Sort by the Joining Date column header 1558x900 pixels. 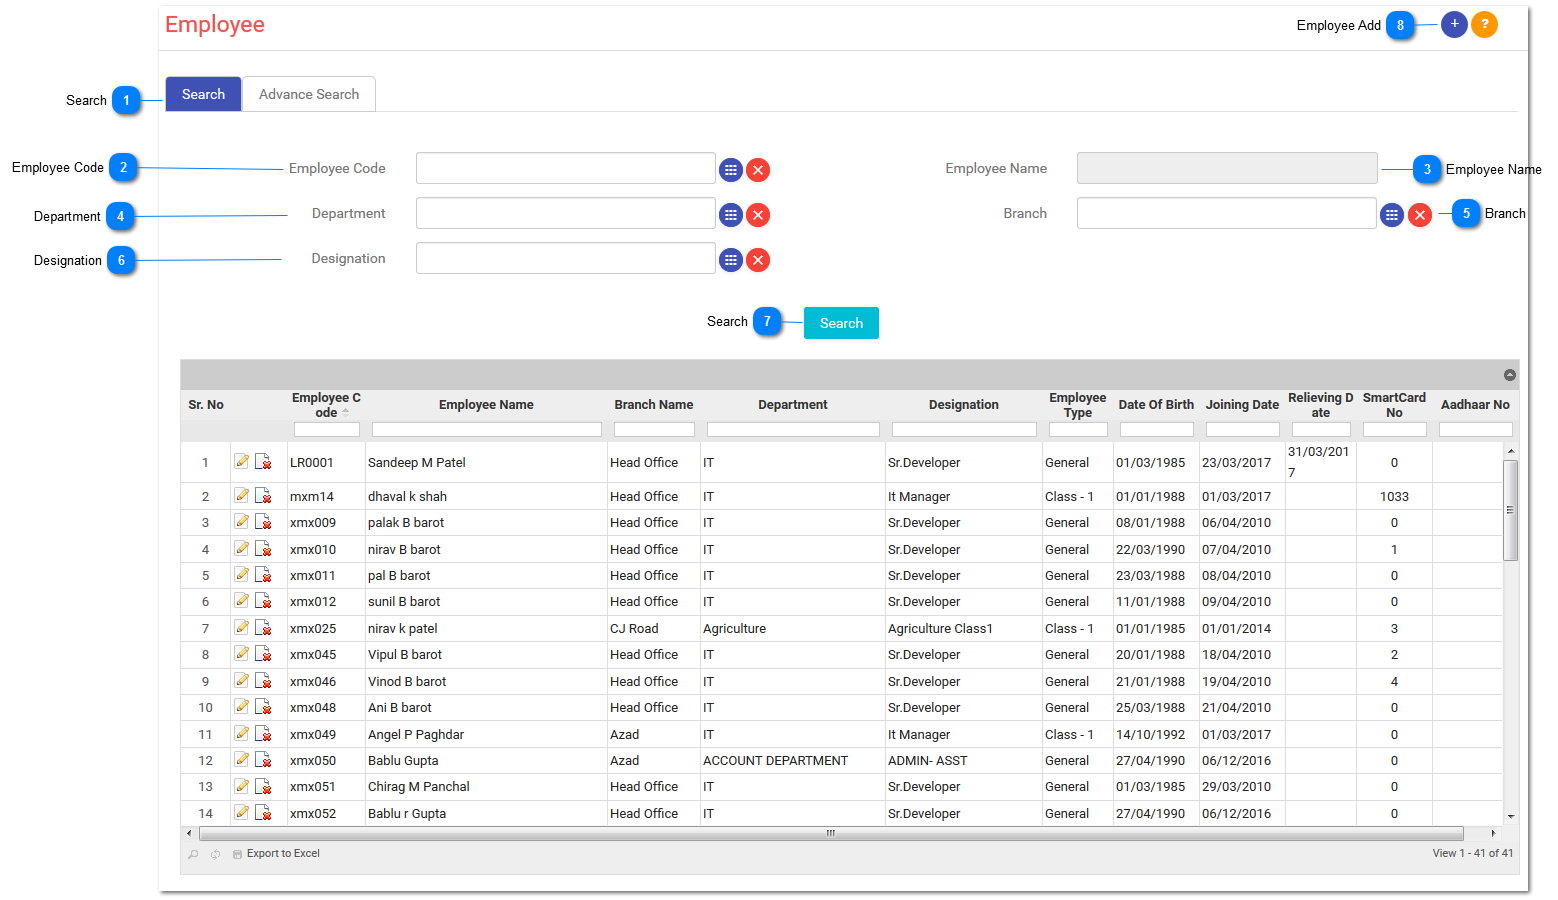[1242, 405]
